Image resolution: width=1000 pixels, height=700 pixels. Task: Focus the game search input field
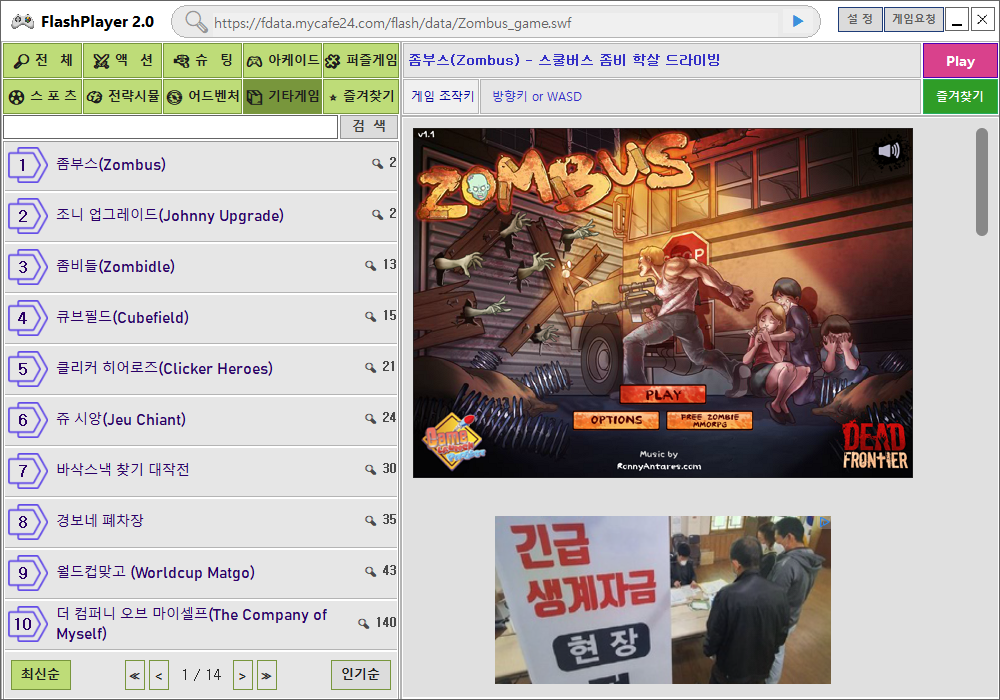(x=170, y=127)
